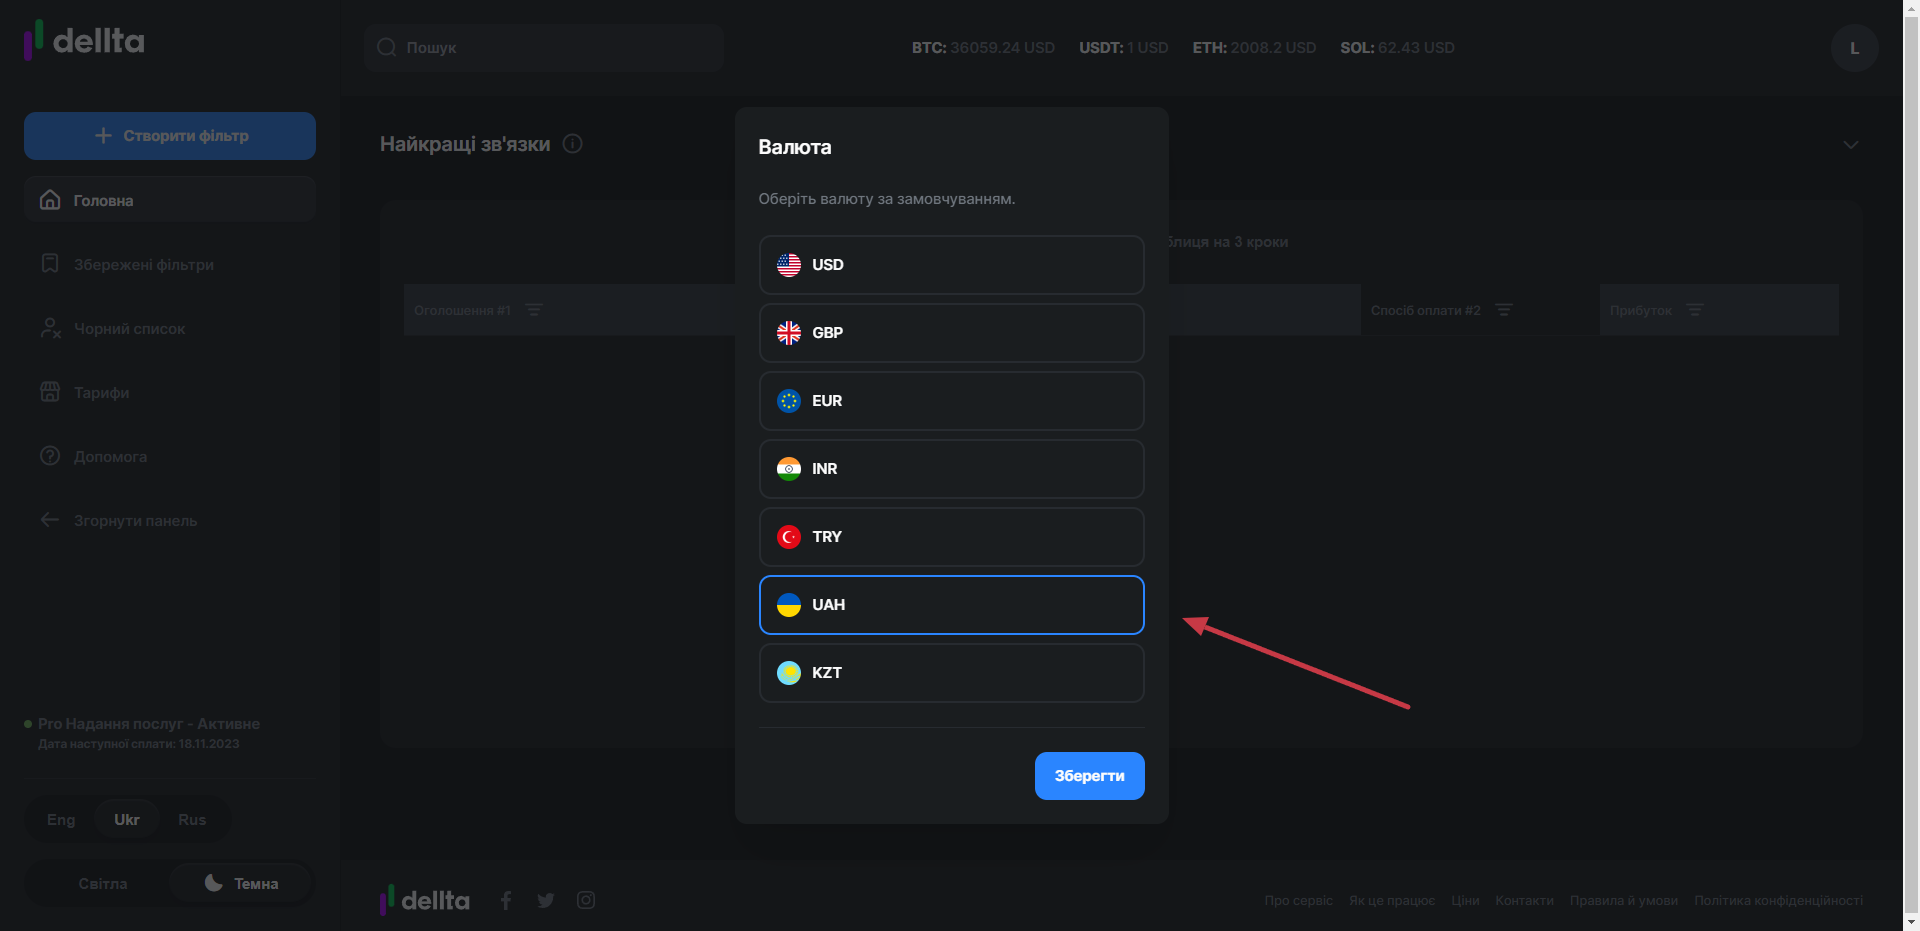Open the Twitter icon in footer

click(x=546, y=900)
